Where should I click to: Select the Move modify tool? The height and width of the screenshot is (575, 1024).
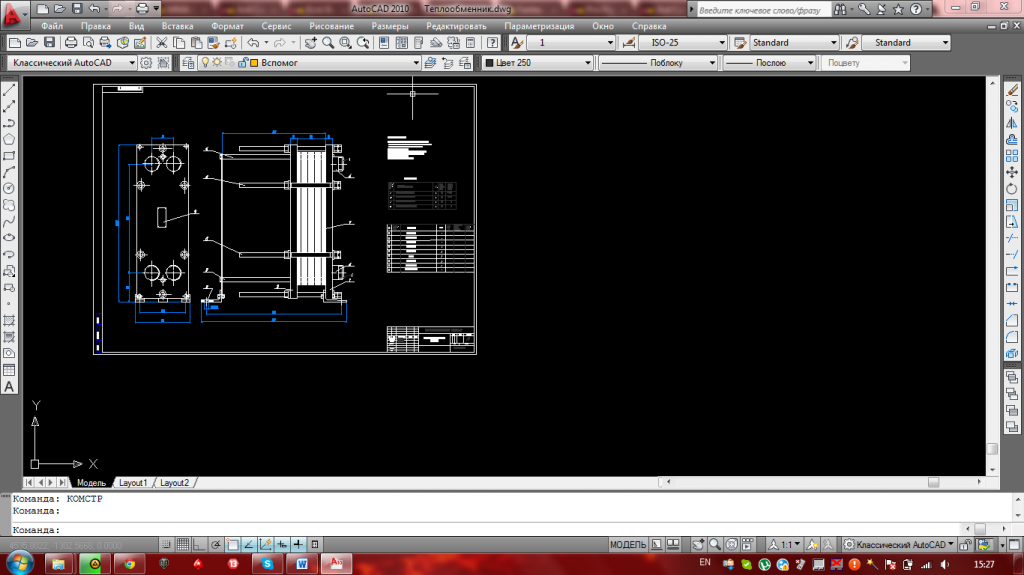pyautogui.click(x=1012, y=172)
